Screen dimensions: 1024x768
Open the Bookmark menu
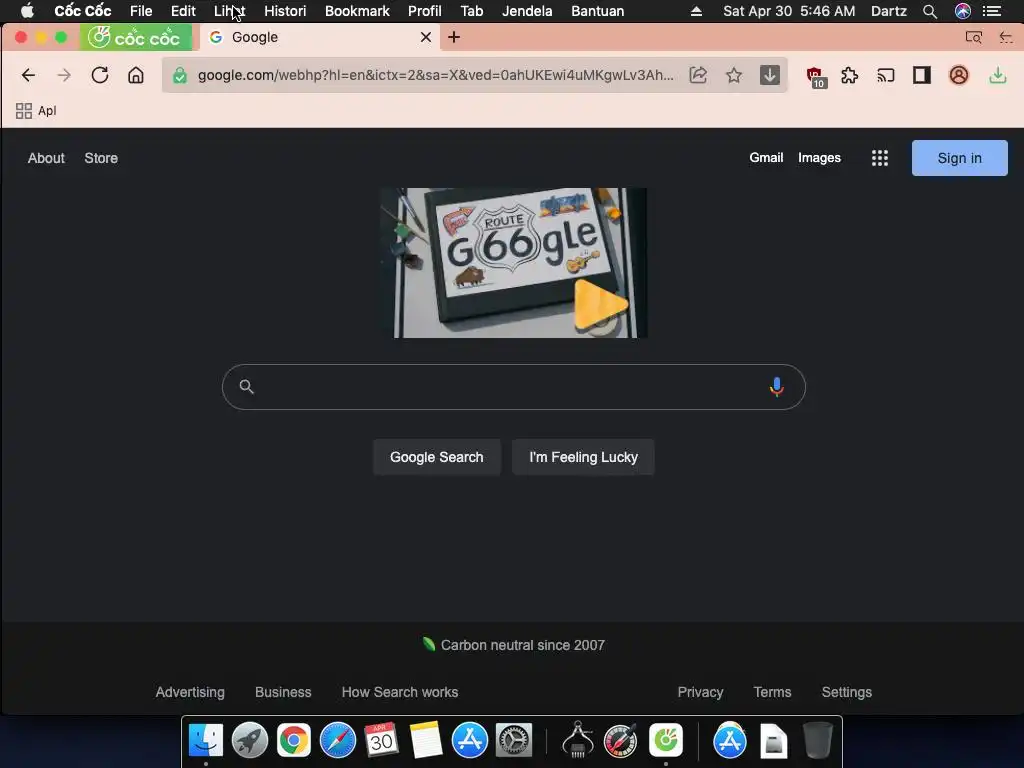pyautogui.click(x=357, y=11)
